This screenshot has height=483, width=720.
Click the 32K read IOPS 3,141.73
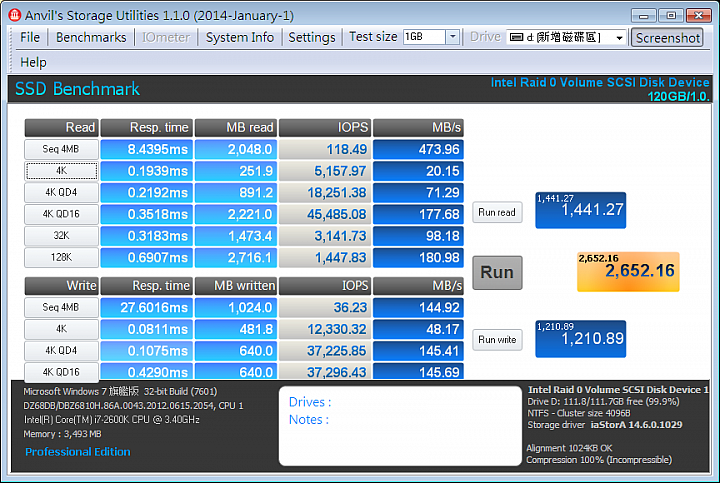[326, 236]
